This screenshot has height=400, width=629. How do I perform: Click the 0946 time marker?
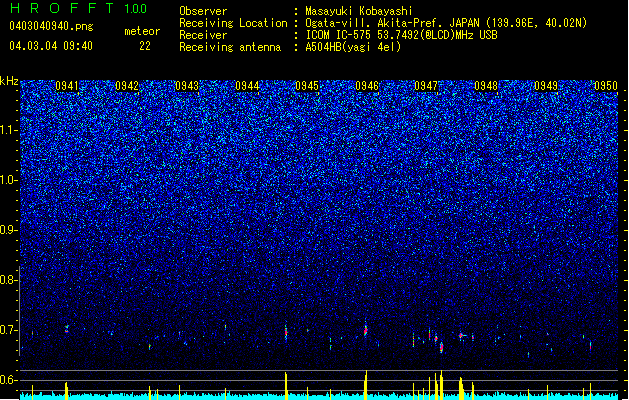(367, 86)
